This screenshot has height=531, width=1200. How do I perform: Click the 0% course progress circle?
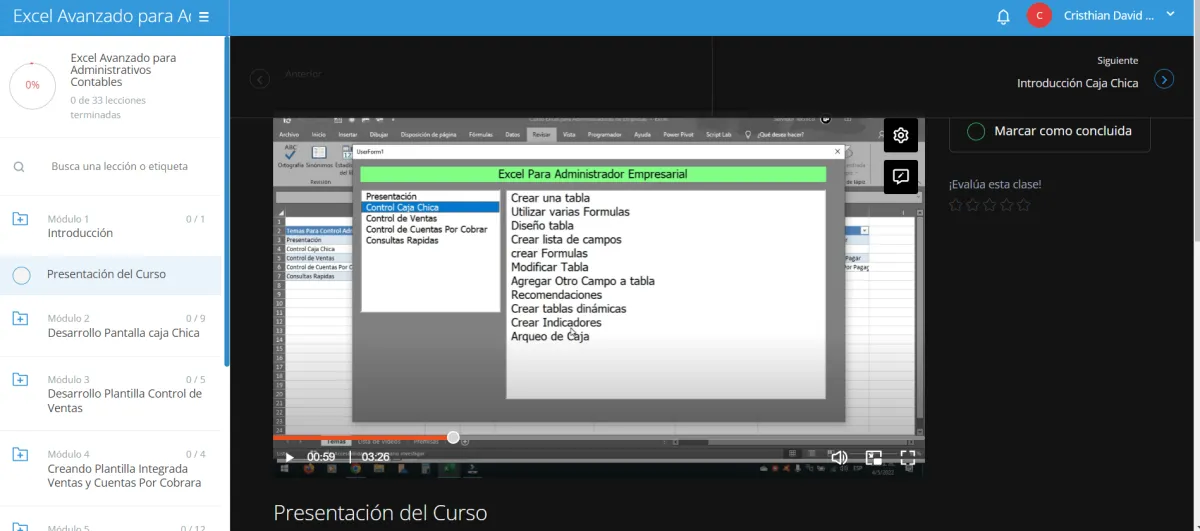point(33,85)
